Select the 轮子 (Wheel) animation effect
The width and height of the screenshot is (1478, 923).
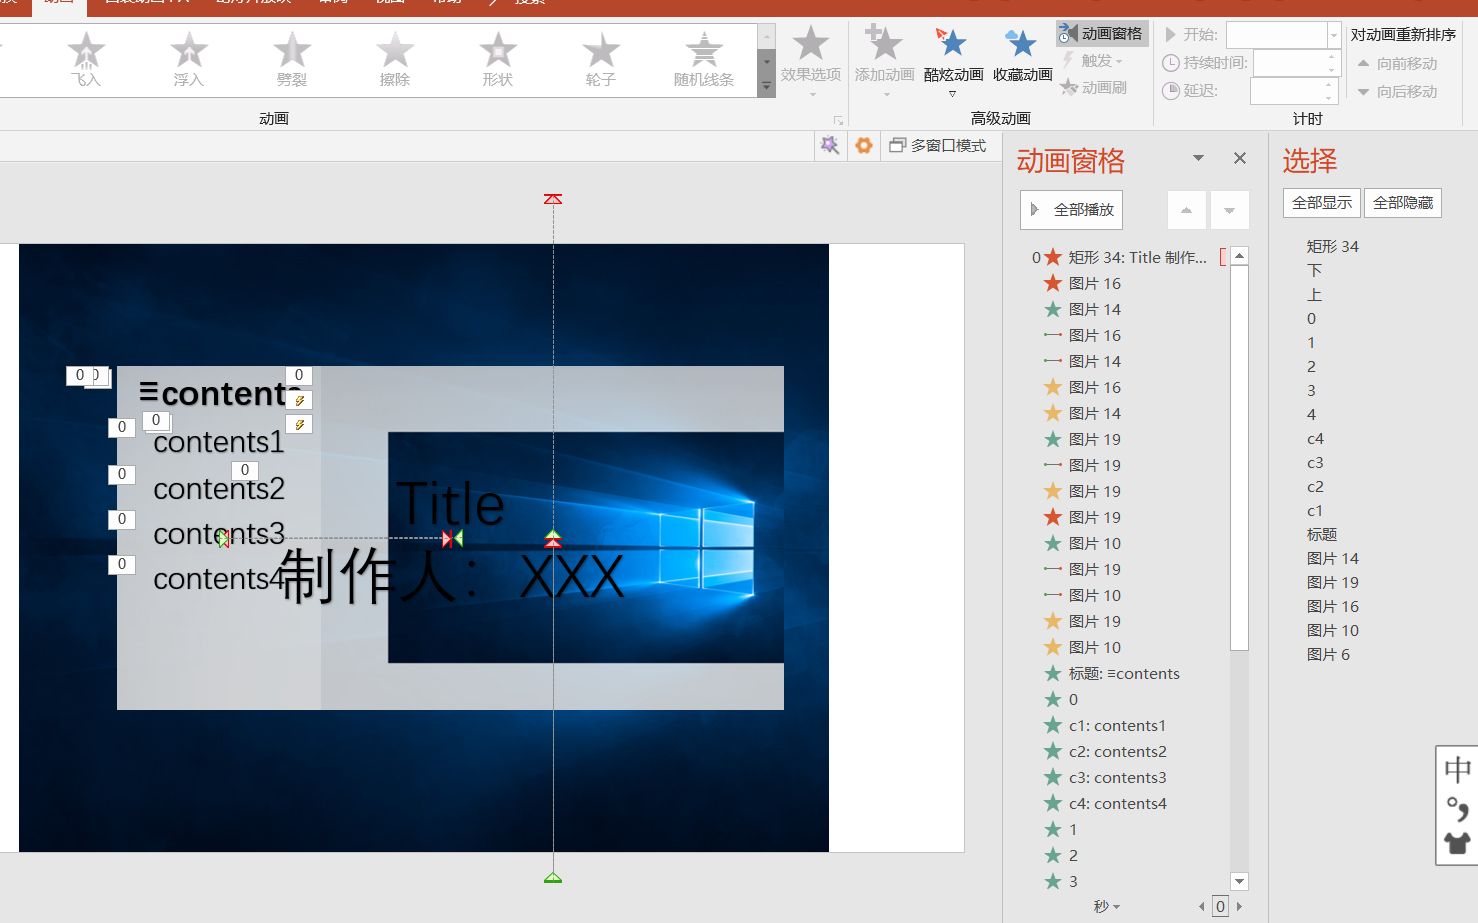[x=600, y=60]
